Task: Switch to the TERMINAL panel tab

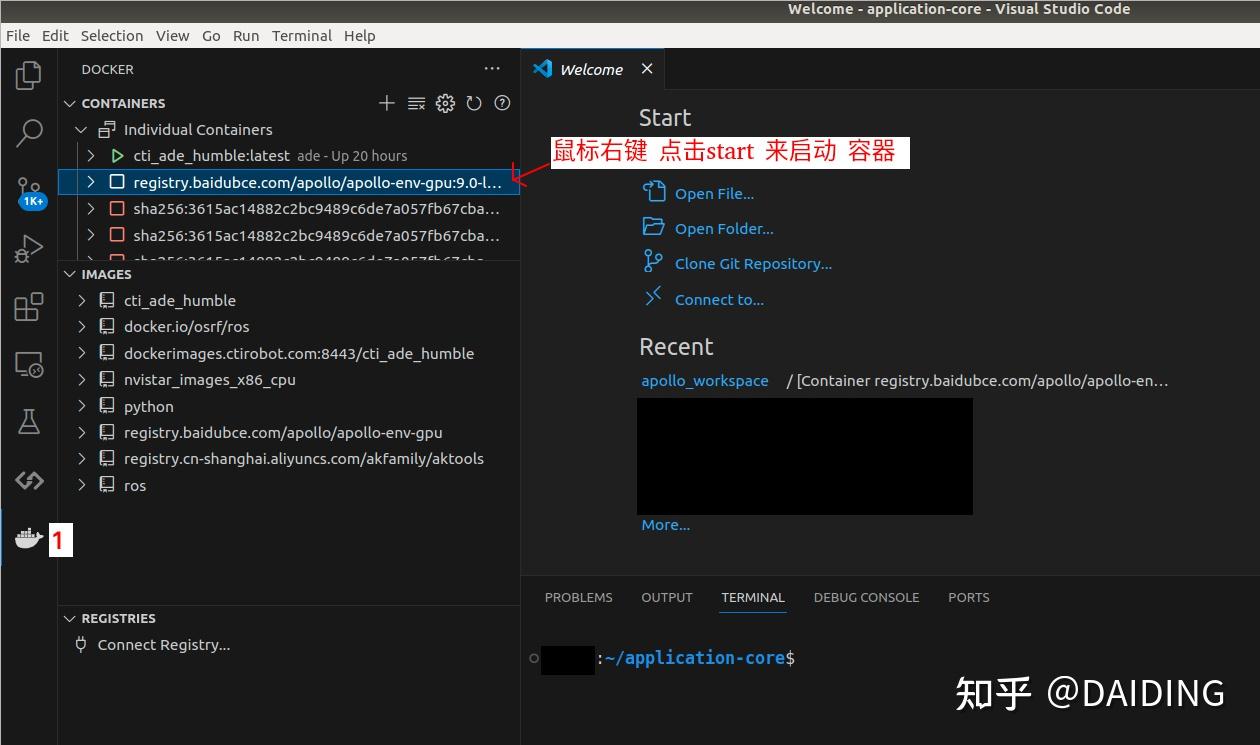Action: click(x=753, y=597)
